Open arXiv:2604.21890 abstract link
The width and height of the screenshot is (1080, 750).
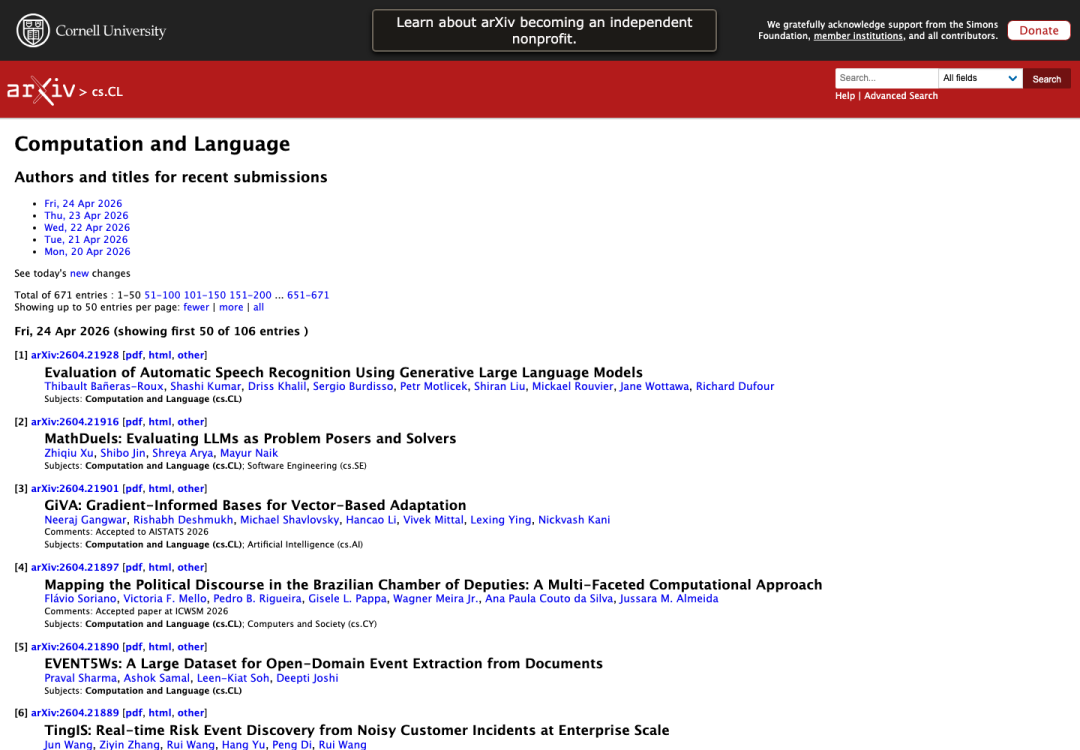point(74,647)
